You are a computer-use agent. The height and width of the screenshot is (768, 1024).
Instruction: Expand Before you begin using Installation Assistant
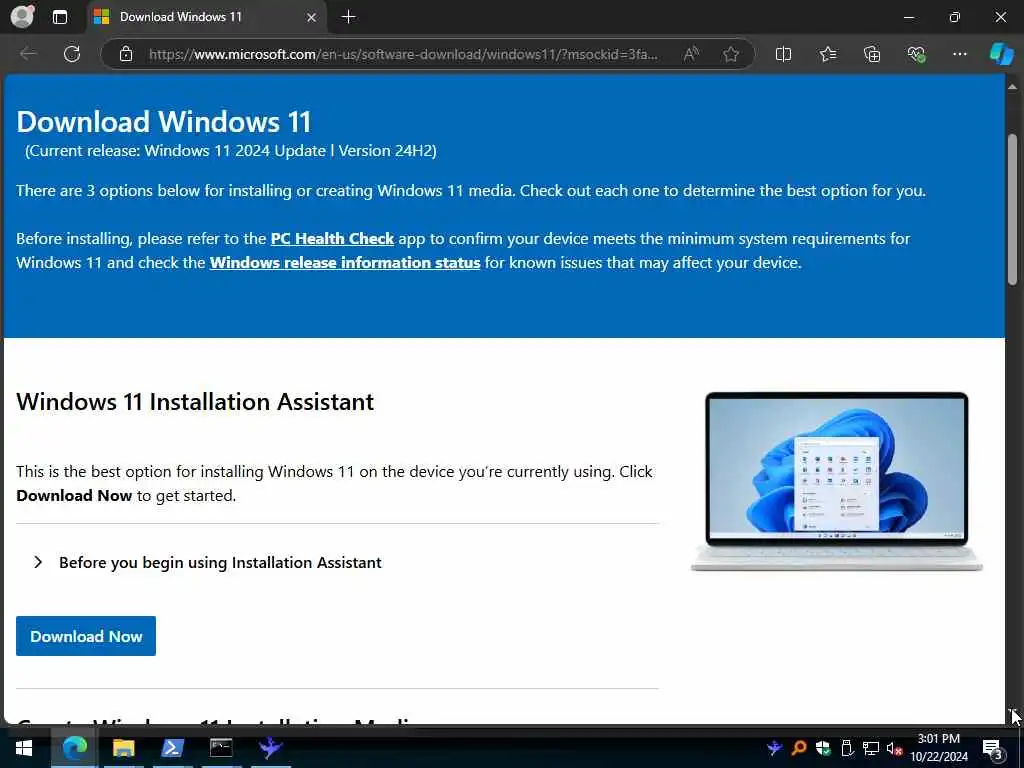pos(207,562)
